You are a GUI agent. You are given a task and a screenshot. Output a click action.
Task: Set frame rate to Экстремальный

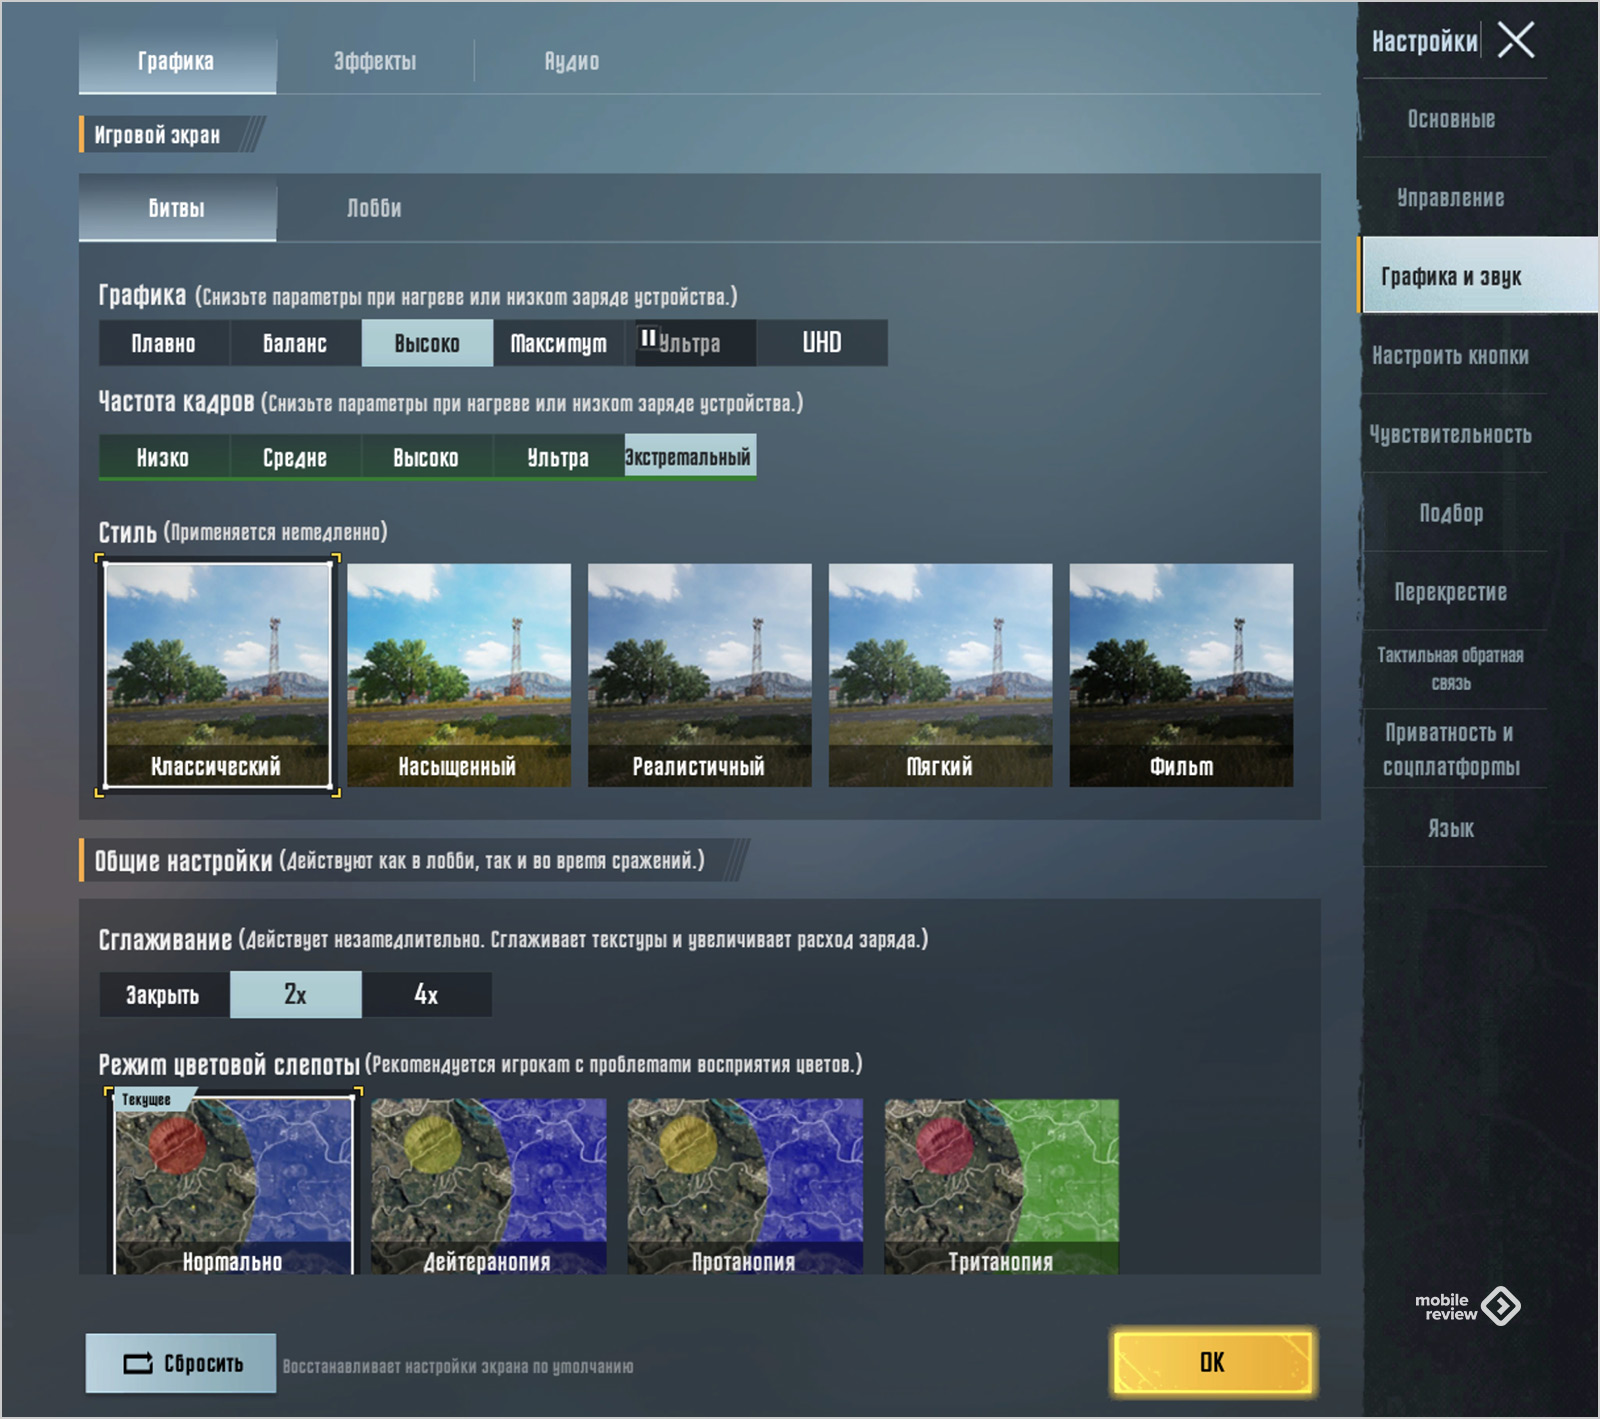point(690,457)
